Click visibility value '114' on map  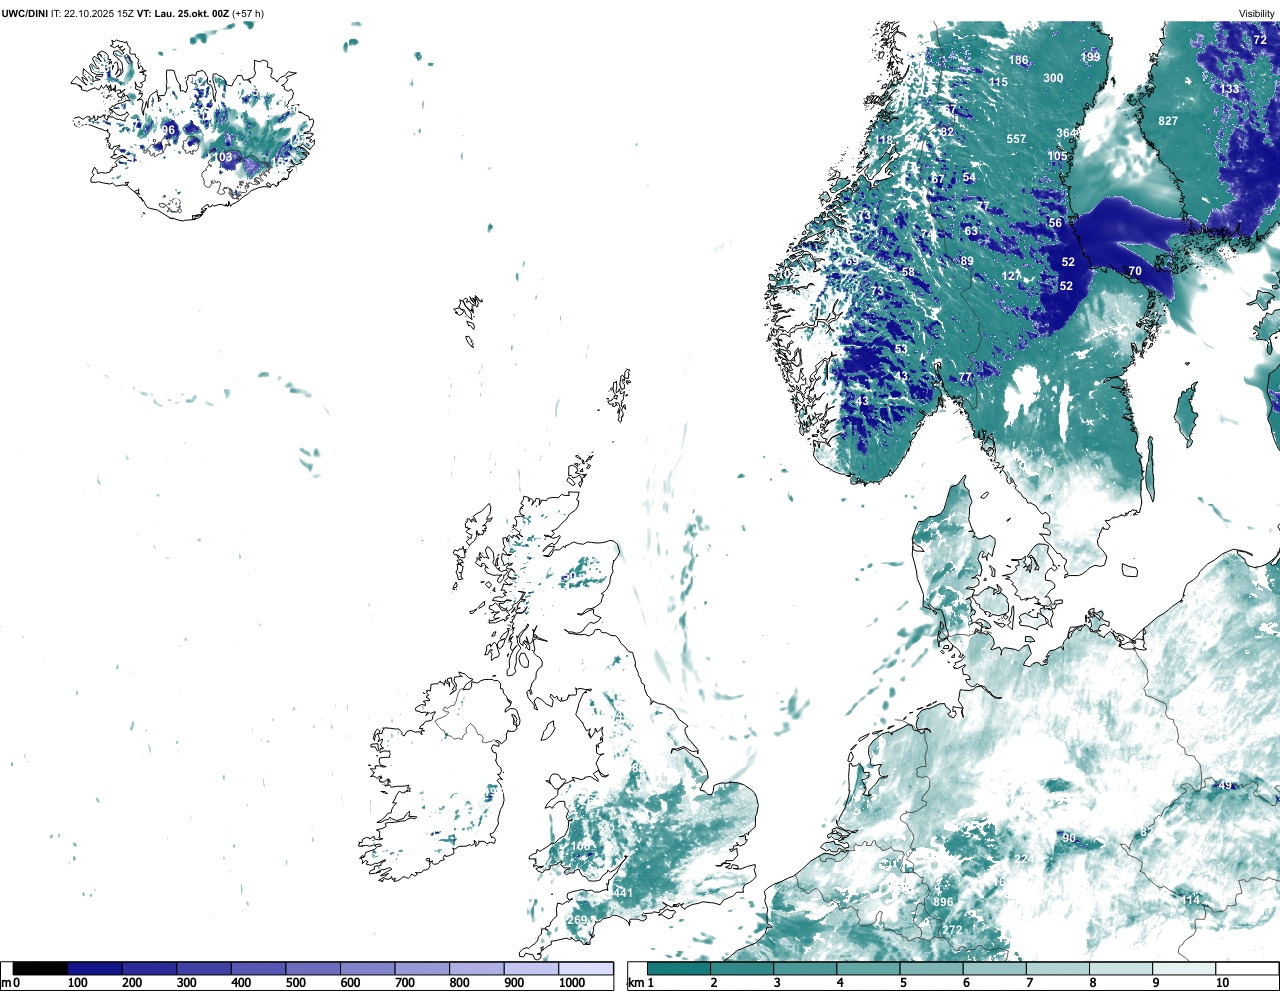point(1191,900)
